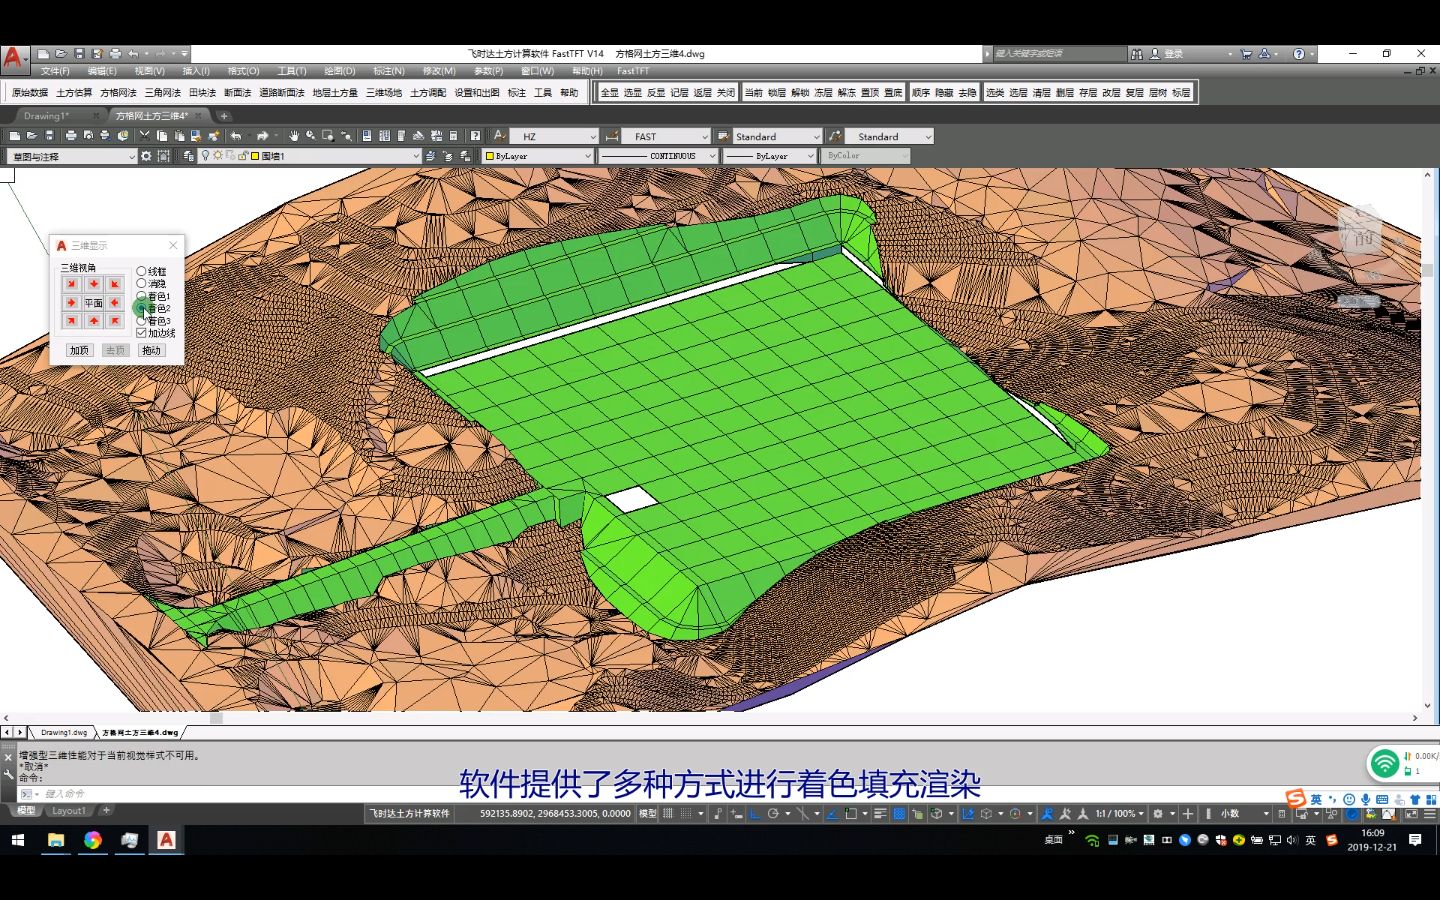This screenshot has width=1440, height=900.
Task: Open the 绘图(D) menu
Action: pos(340,71)
